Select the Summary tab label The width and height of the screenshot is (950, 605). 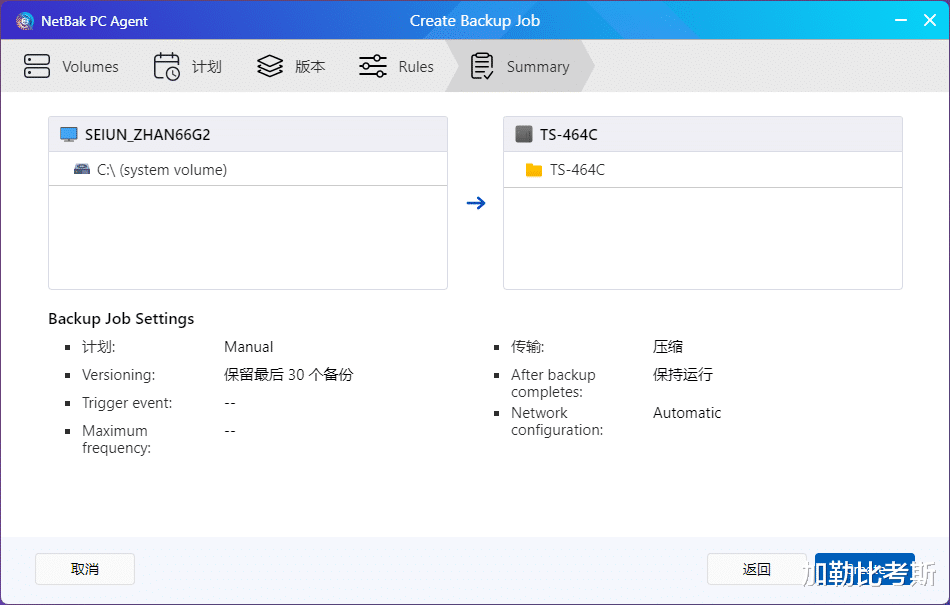click(538, 67)
